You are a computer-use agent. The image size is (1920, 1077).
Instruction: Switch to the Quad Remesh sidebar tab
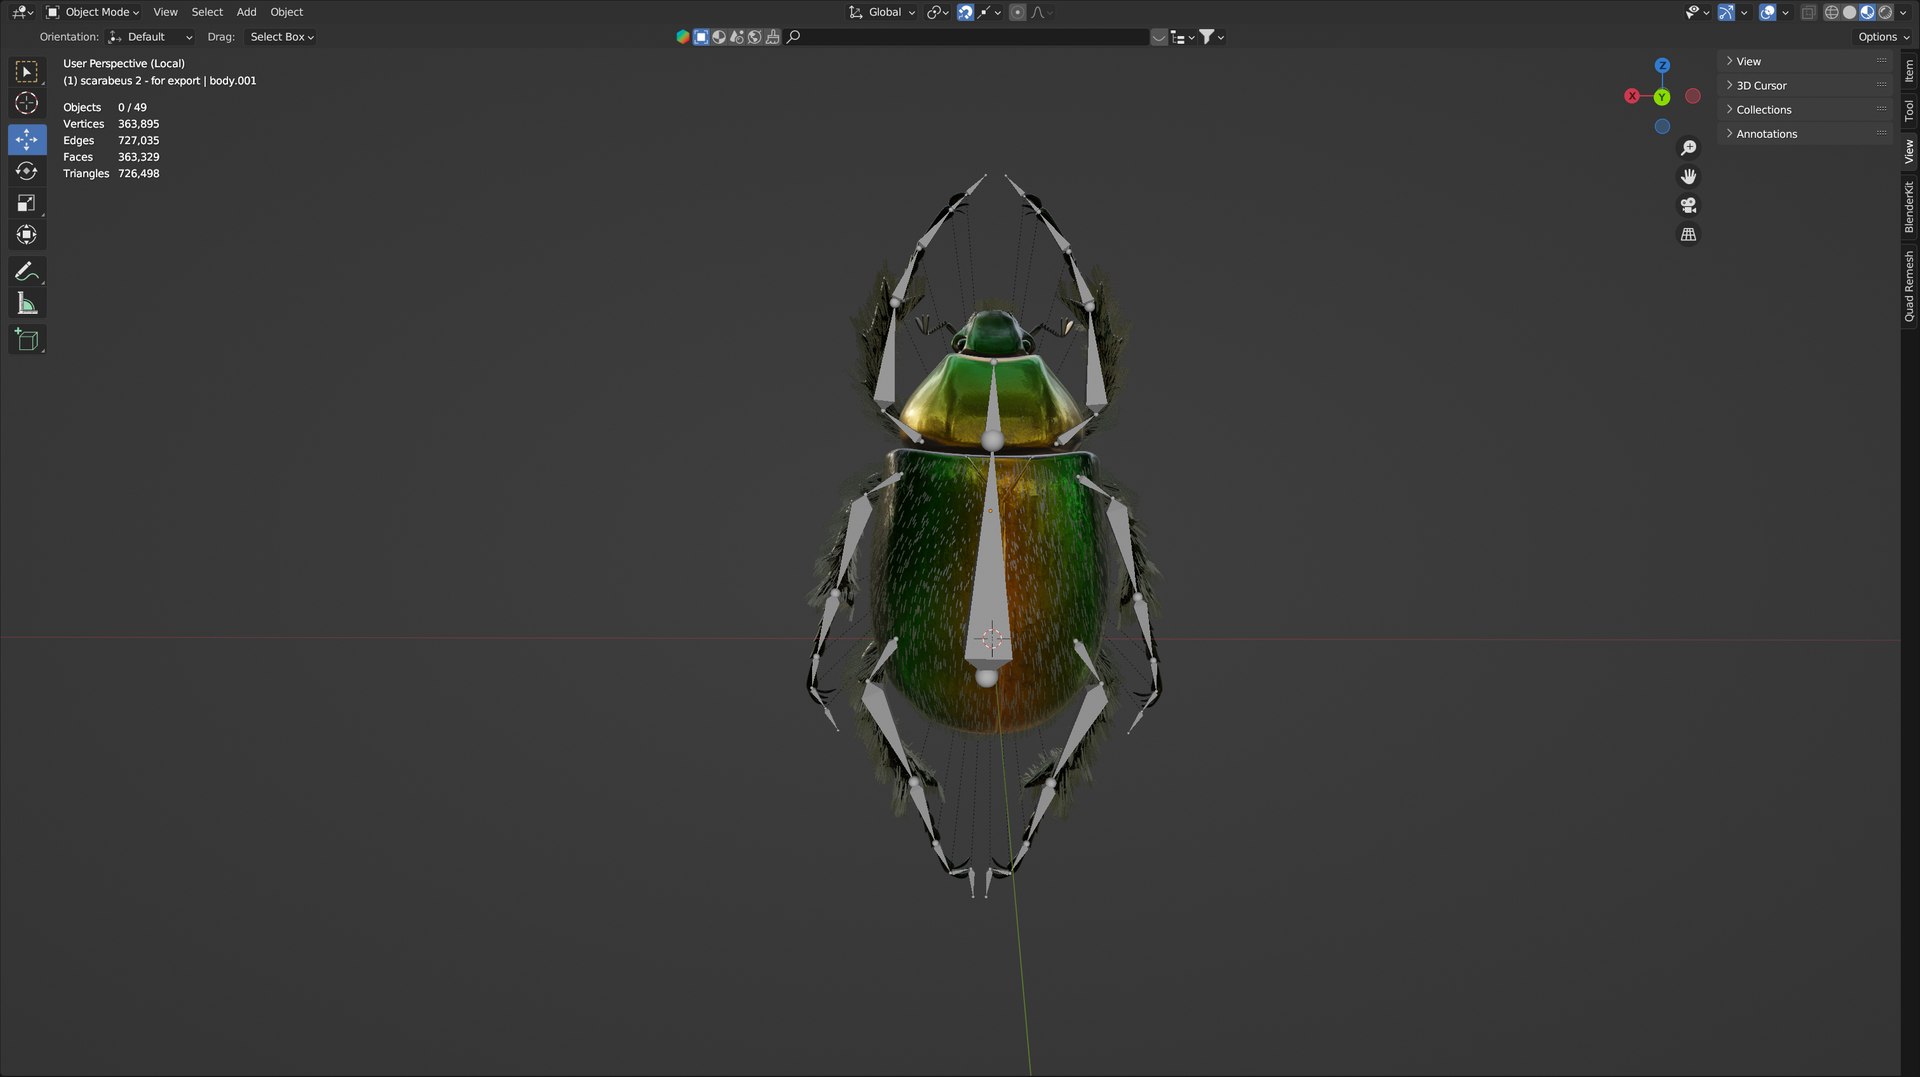click(x=1909, y=286)
